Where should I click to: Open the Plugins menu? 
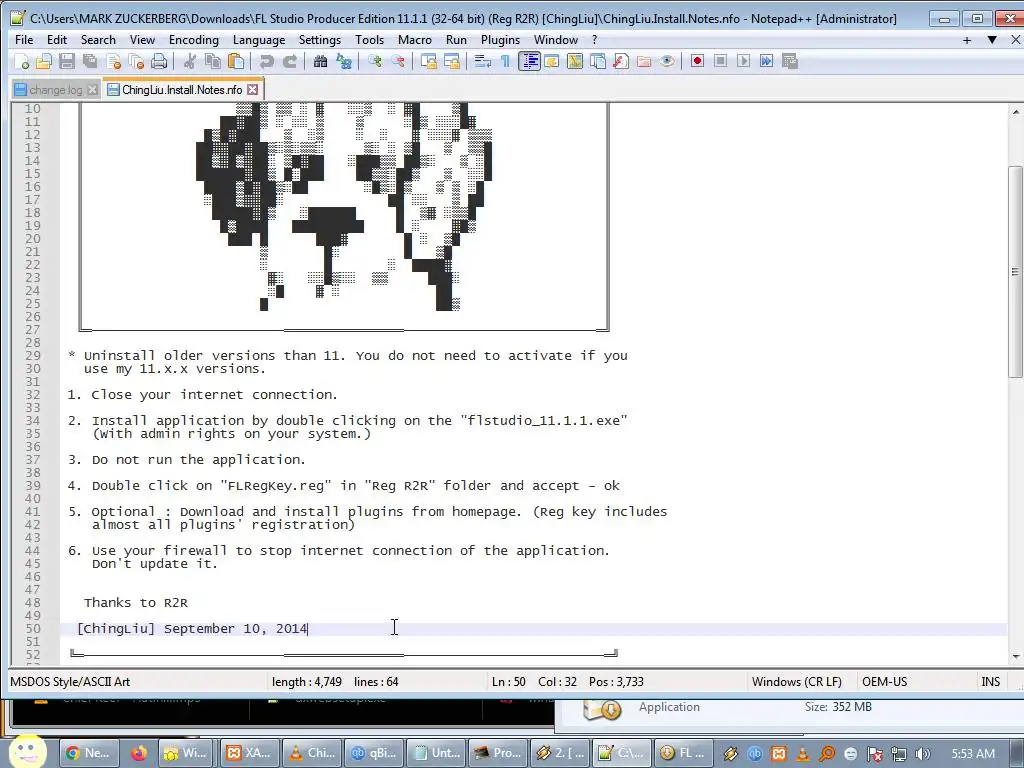point(500,40)
